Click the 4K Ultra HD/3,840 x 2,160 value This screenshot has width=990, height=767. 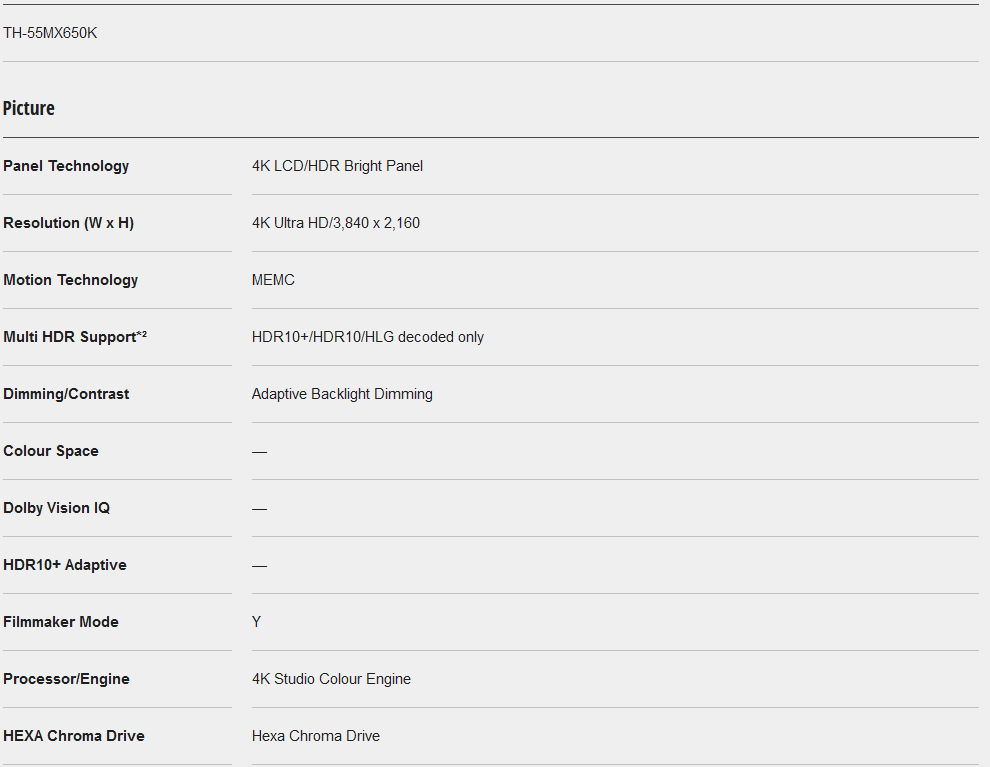click(x=336, y=223)
